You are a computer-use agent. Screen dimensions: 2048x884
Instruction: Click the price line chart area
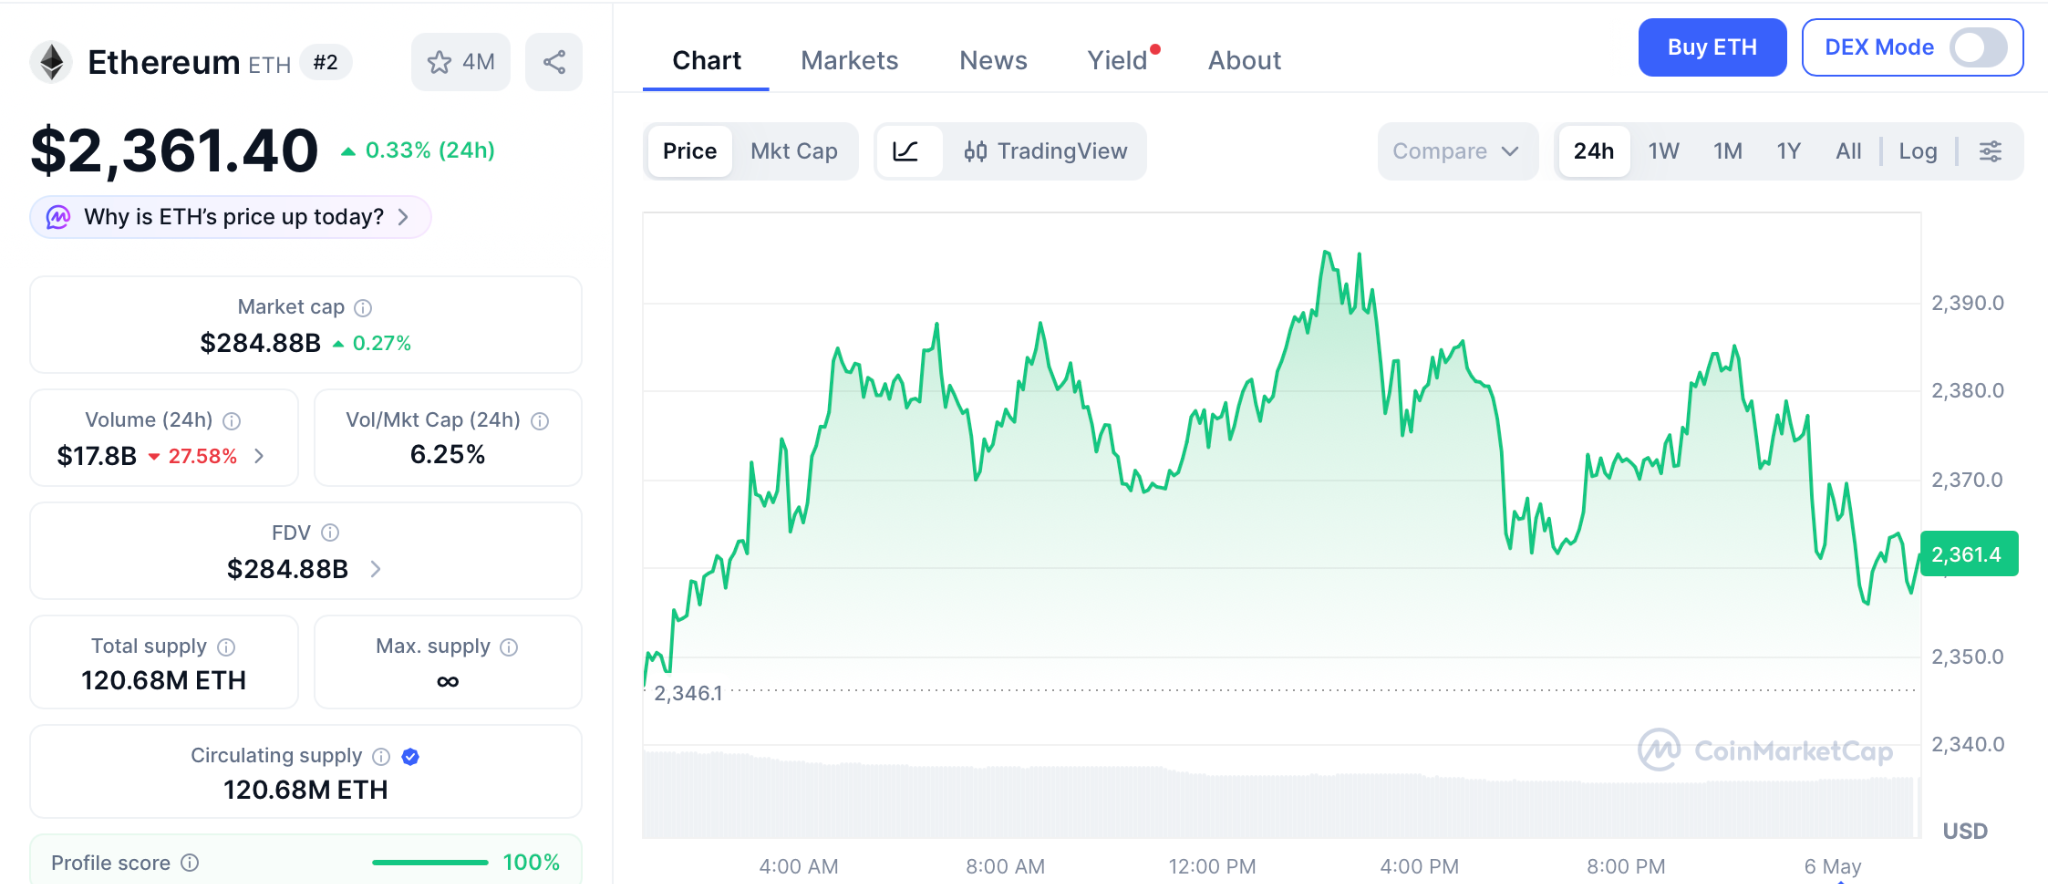tap(1281, 470)
